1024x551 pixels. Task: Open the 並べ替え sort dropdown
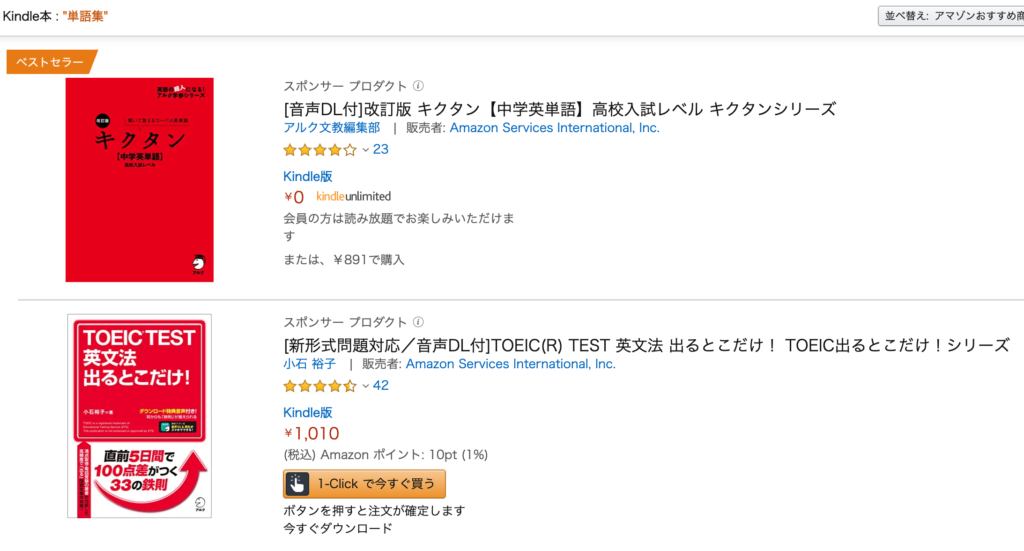951,16
